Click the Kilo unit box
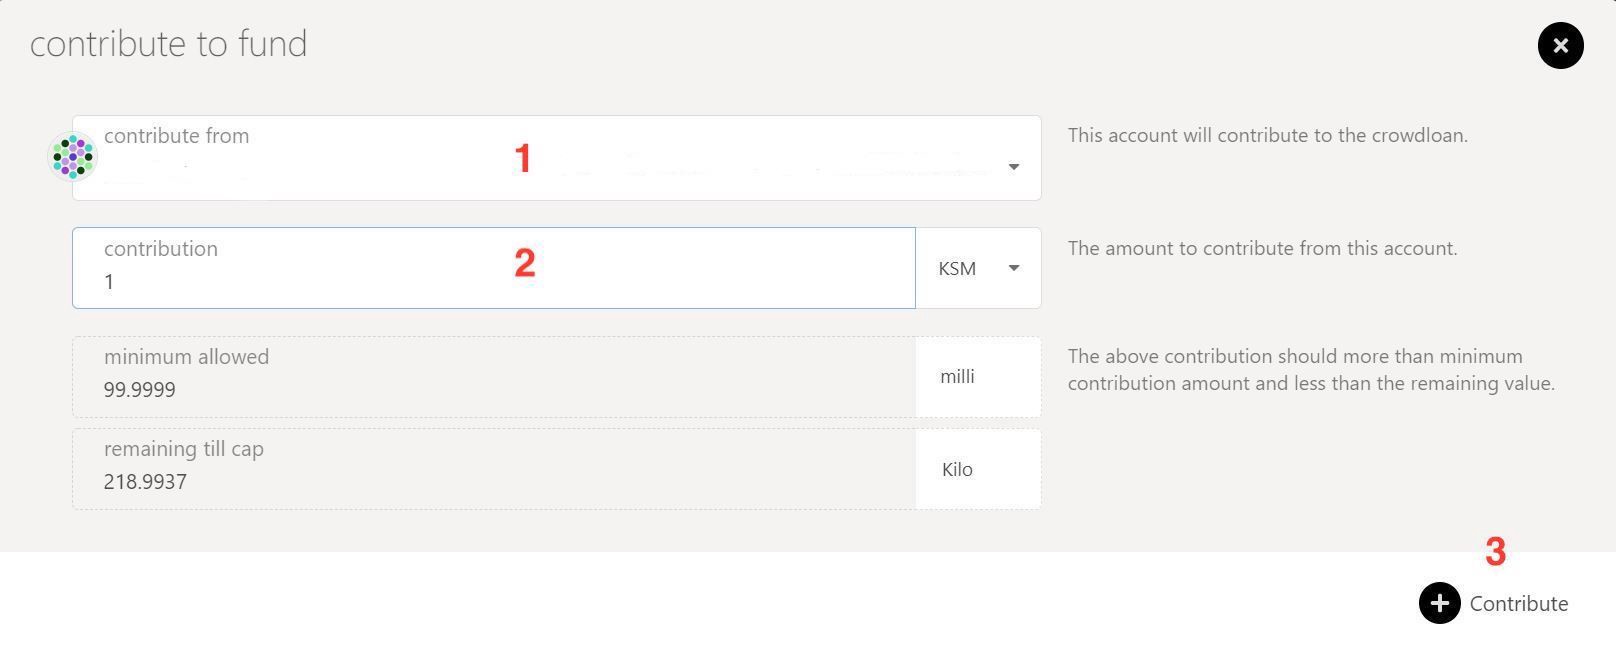The height and width of the screenshot is (649, 1616). coord(978,469)
